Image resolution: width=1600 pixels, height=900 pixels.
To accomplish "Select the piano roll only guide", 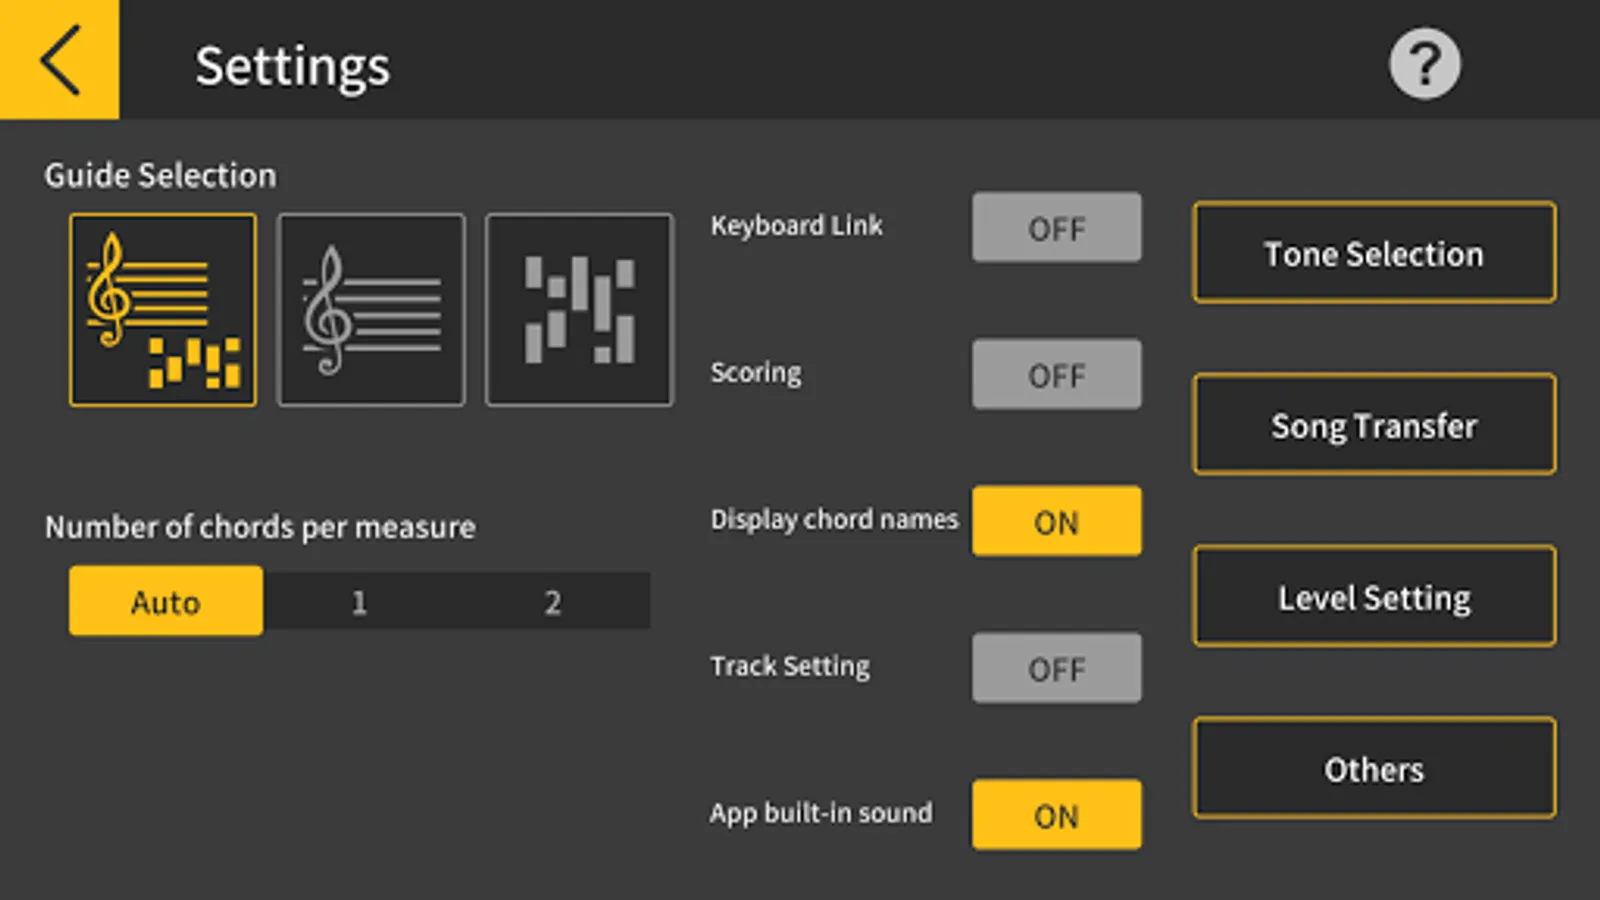I will click(579, 310).
